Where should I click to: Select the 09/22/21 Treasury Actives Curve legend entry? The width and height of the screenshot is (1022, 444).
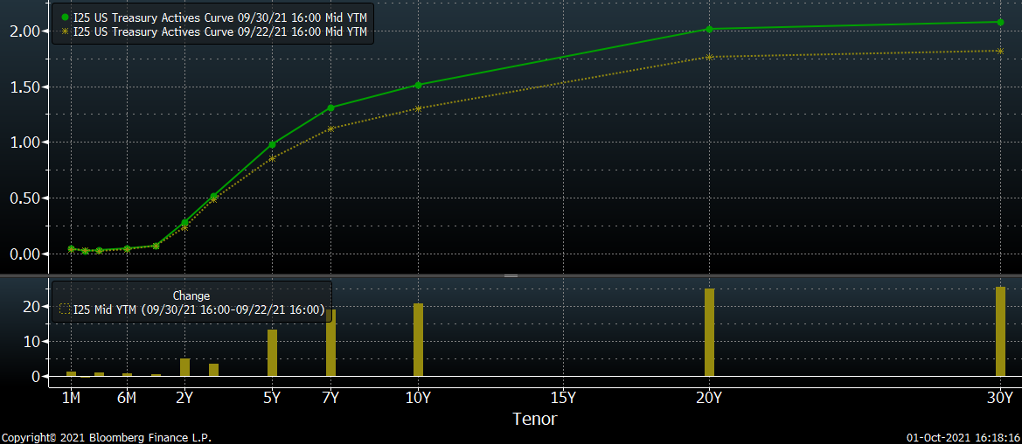(x=214, y=31)
